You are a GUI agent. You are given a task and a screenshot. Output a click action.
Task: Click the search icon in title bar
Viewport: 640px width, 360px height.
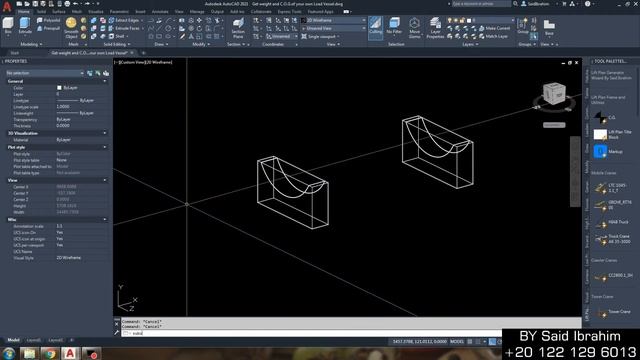pyautogui.click(x=516, y=4)
